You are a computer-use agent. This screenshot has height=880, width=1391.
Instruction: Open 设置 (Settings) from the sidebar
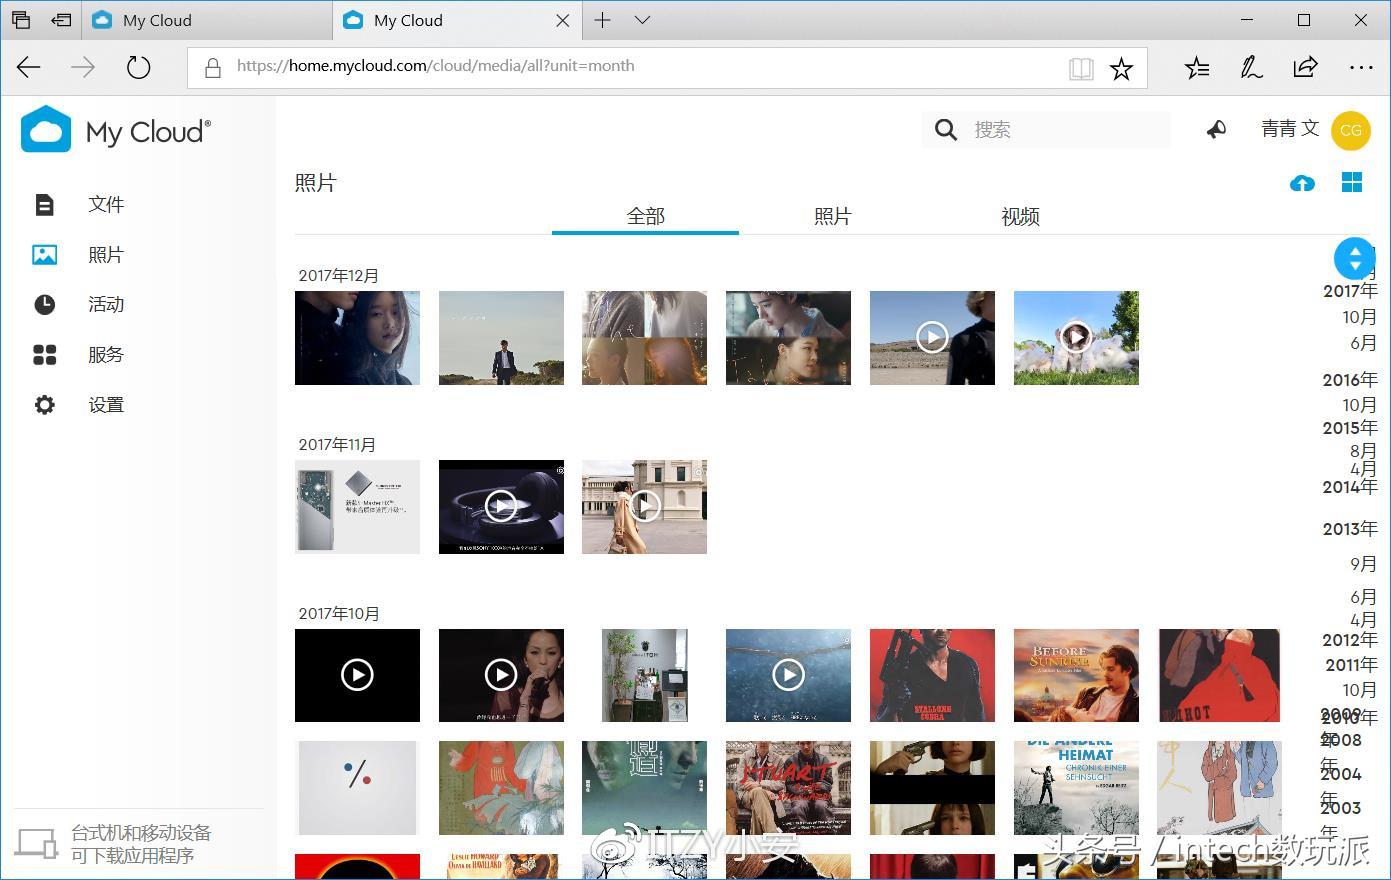(105, 404)
